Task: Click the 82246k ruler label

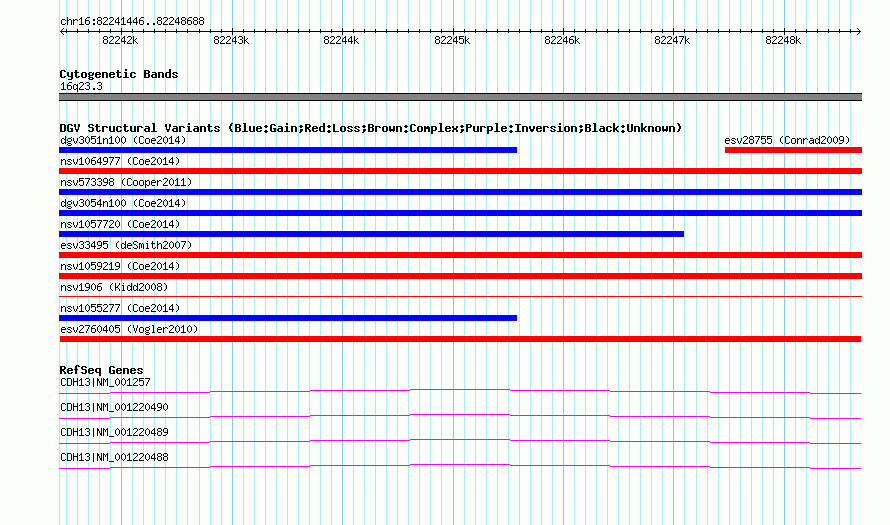Action: coord(562,40)
